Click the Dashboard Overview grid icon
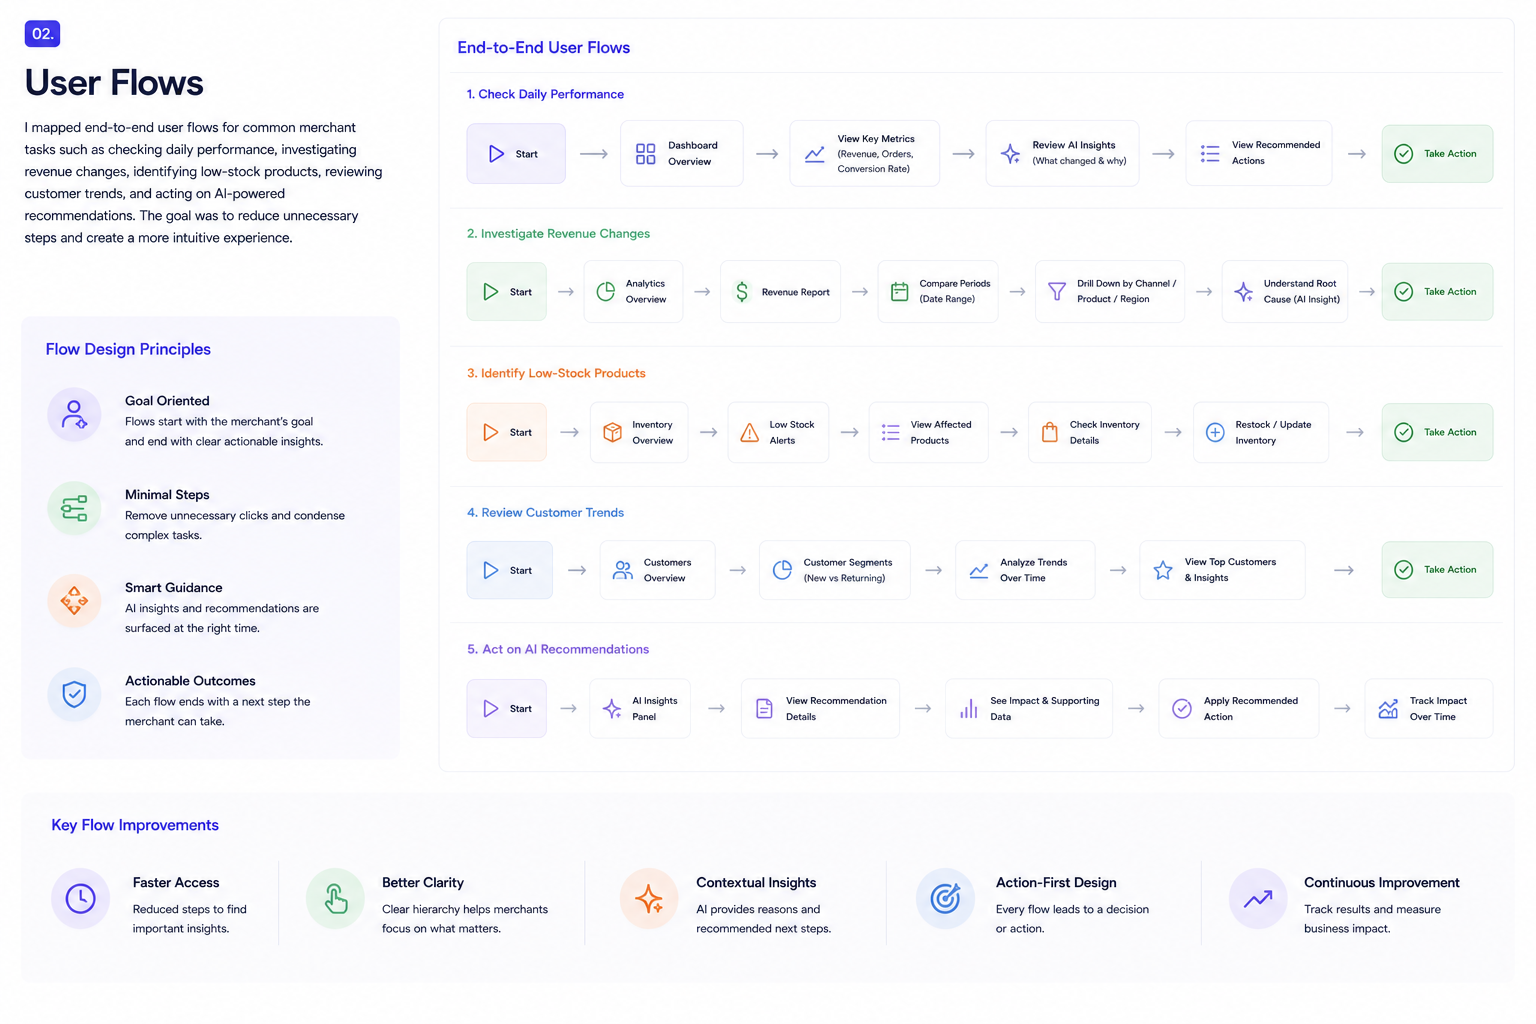This screenshot has width=1536, height=1024. pos(646,154)
